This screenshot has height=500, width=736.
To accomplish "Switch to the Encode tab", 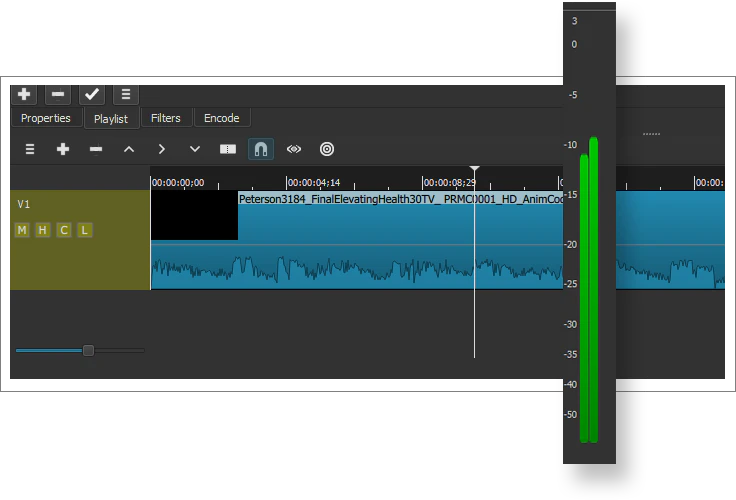I will click(222, 118).
